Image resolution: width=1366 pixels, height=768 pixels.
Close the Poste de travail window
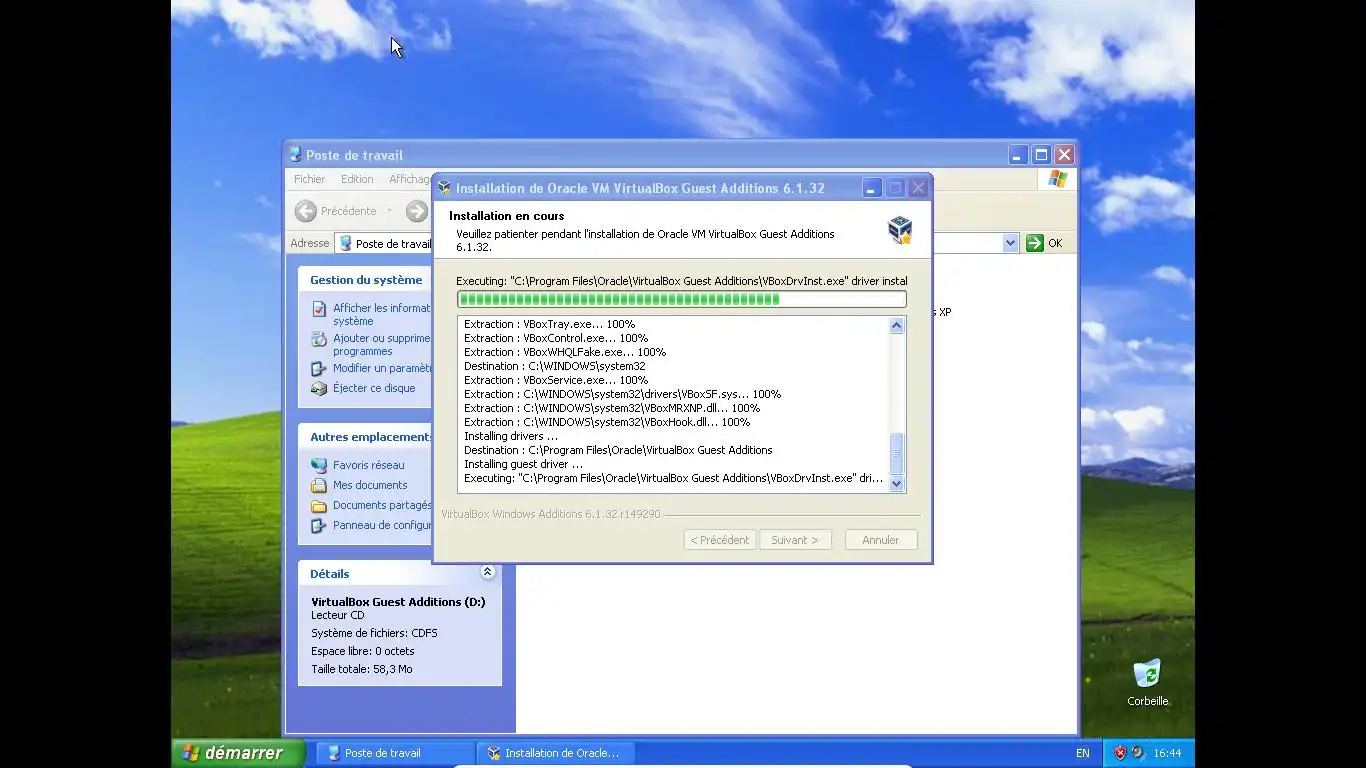[x=1064, y=155]
